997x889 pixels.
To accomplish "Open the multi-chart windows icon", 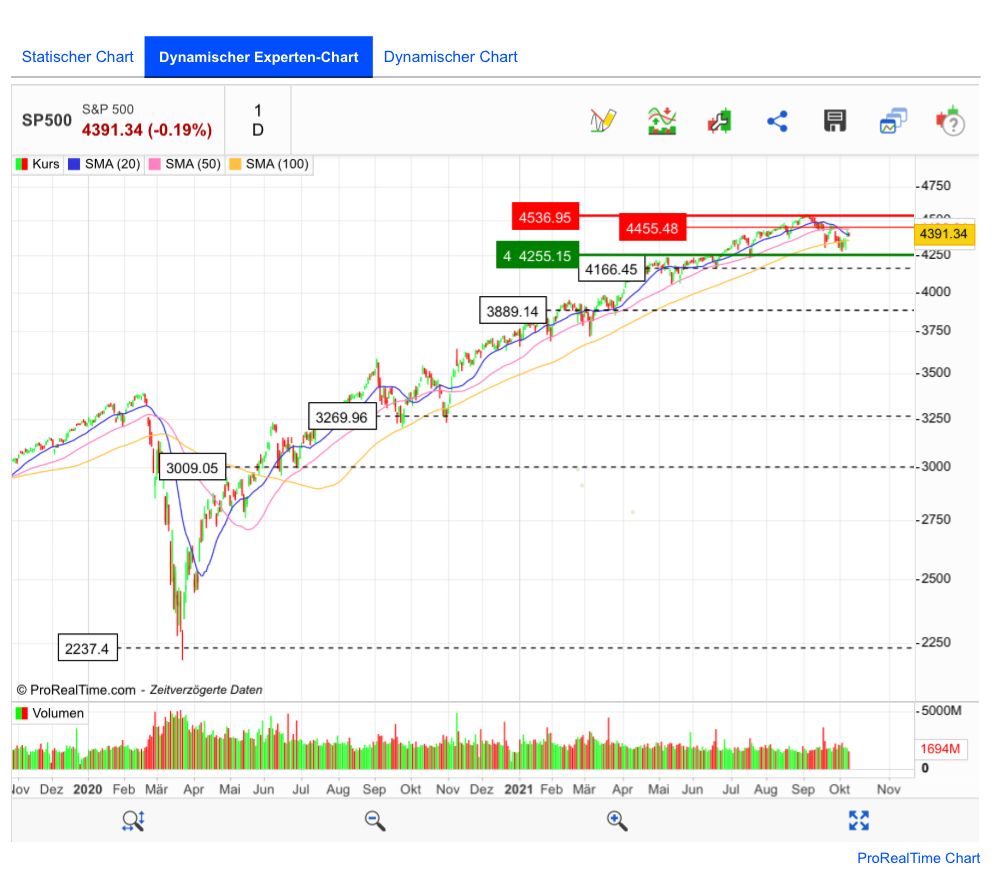I will click(893, 121).
